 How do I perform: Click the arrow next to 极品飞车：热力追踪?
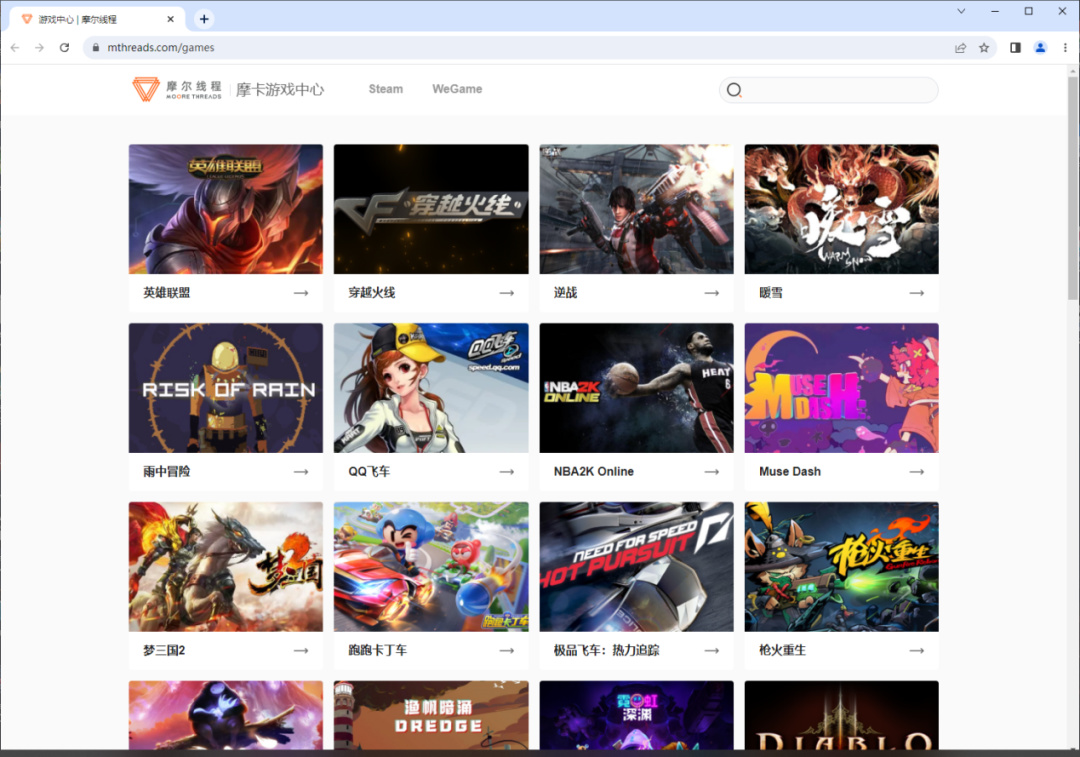[x=712, y=650]
